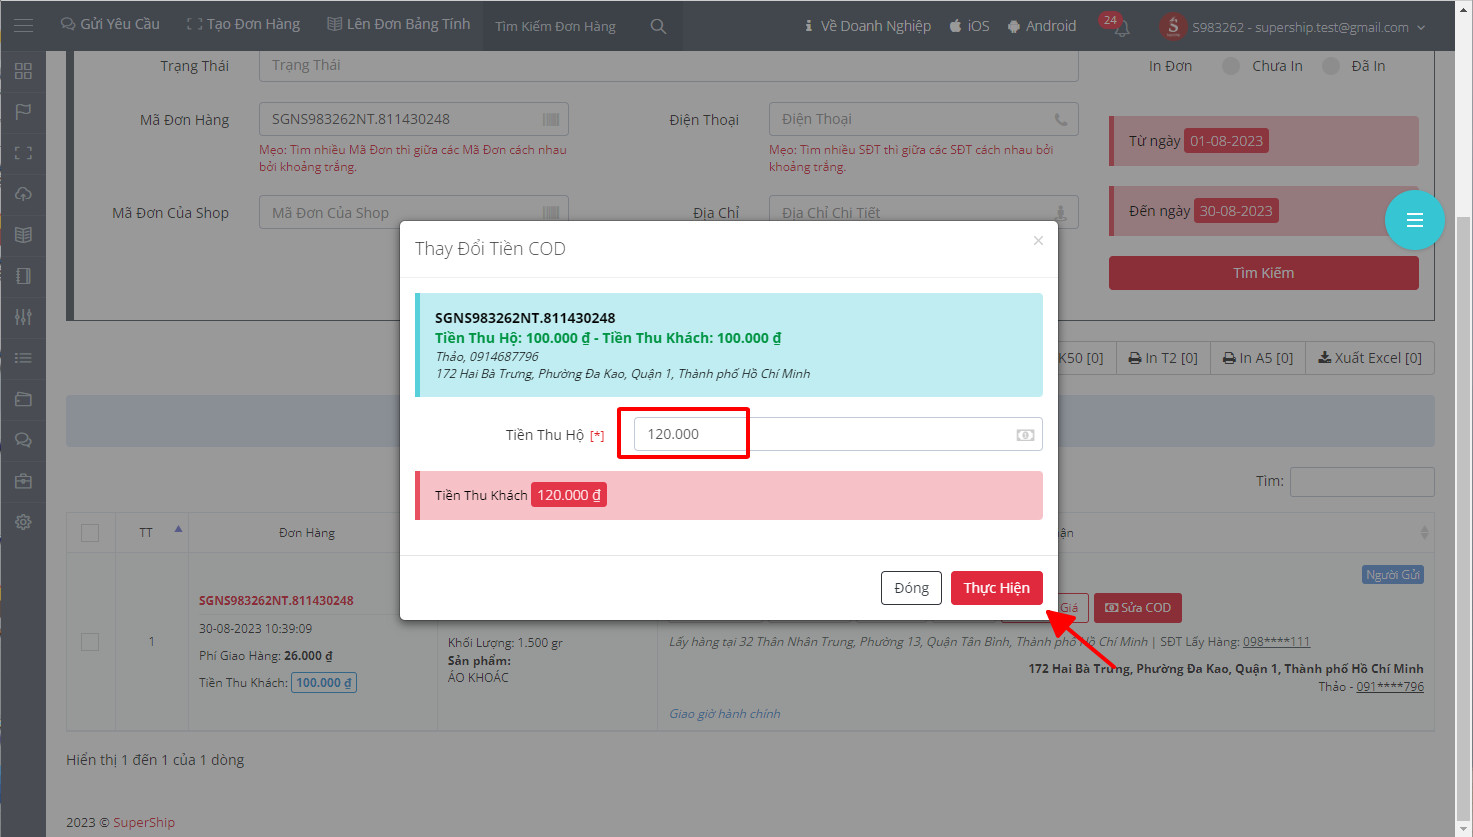Viewport: 1473px width, 837px height.
Task: Click the Điện Thoại input field
Action: (924, 119)
